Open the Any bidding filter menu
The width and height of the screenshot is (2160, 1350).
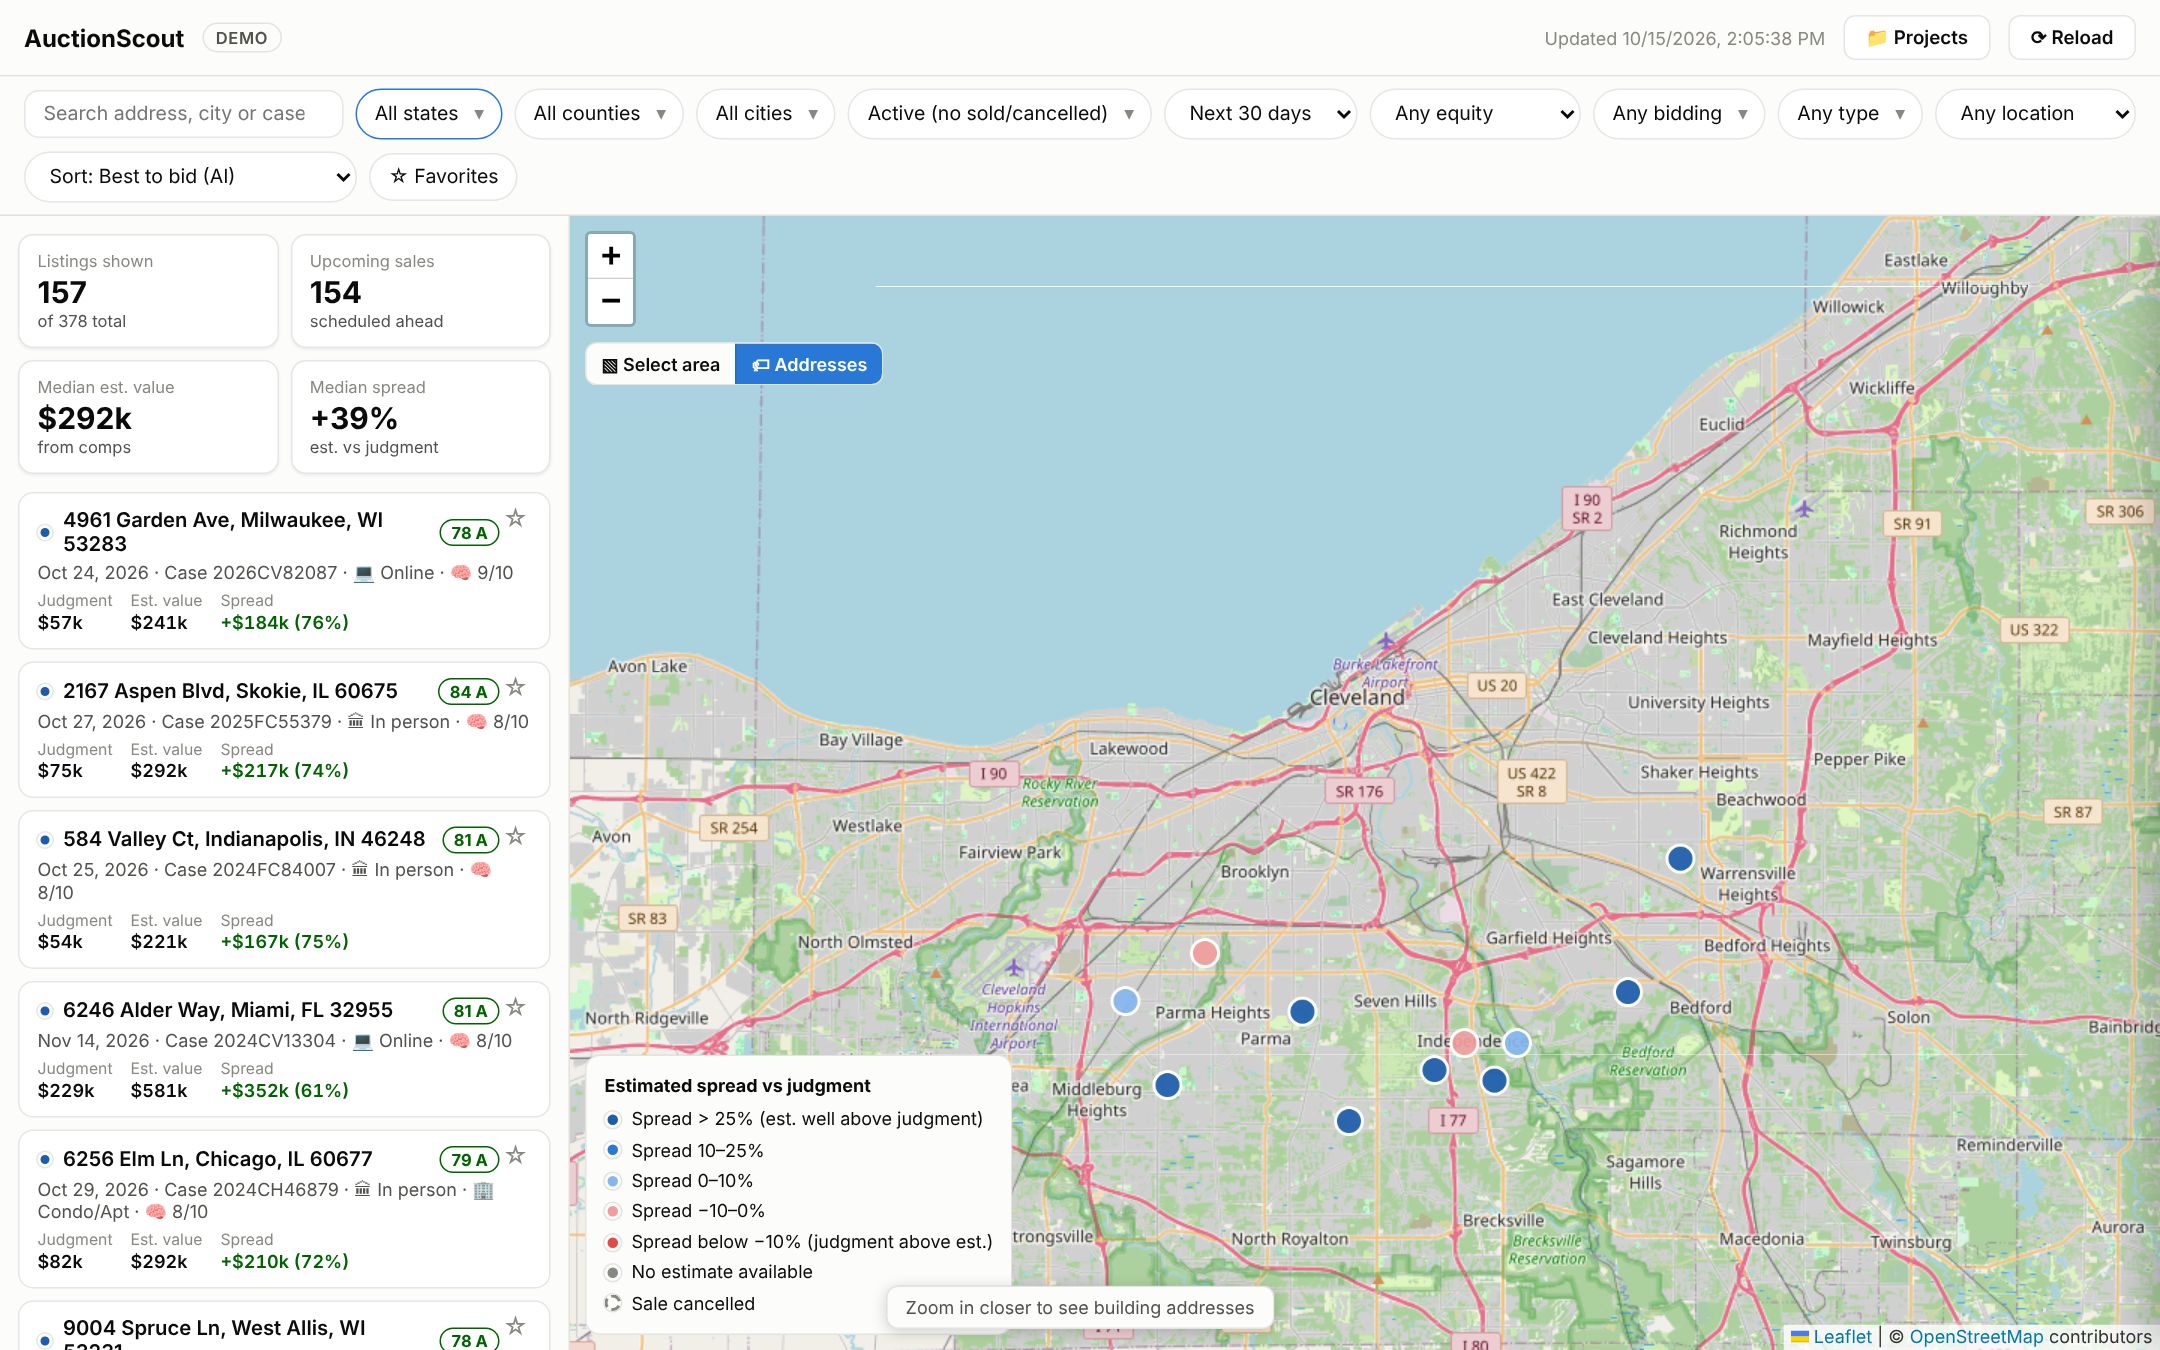[x=1679, y=114]
